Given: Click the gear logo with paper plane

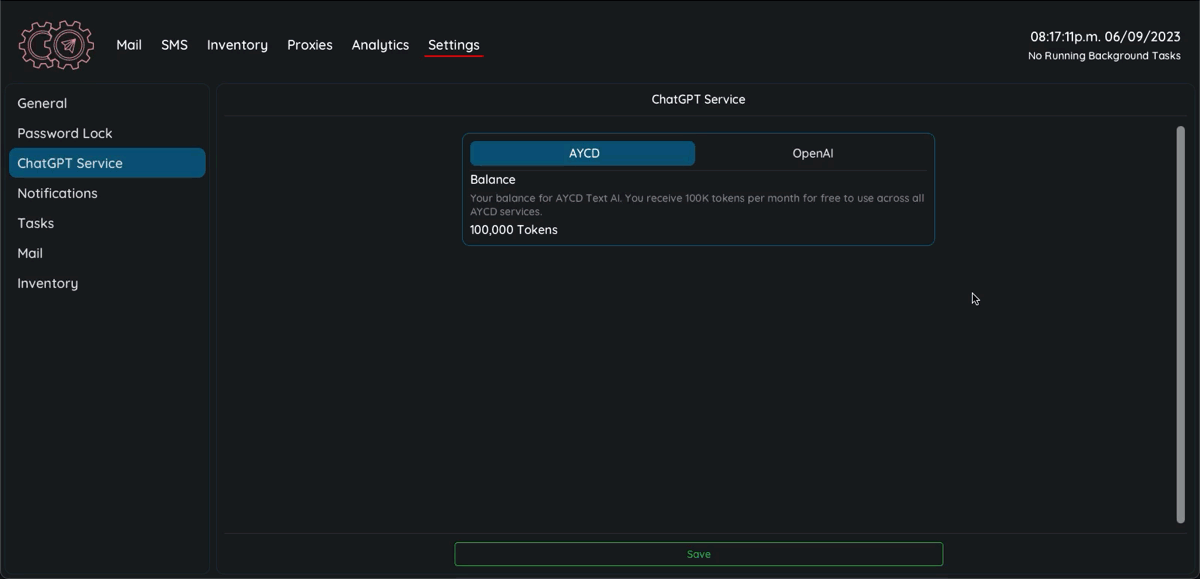Looking at the screenshot, I should [x=56, y=45].
